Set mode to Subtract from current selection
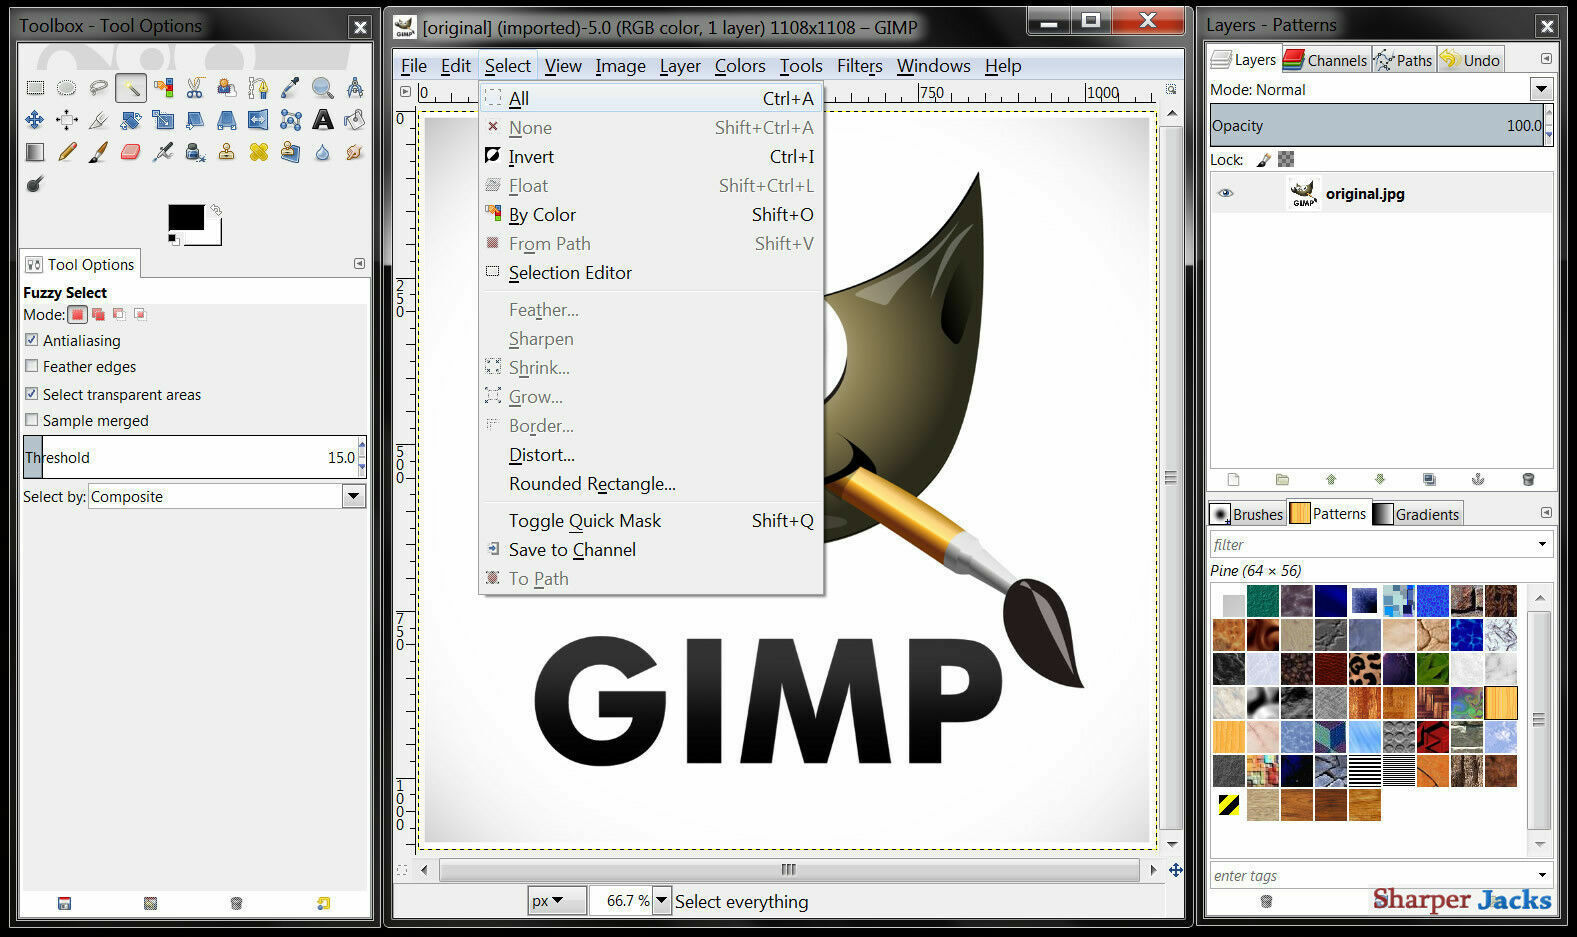Screen dimensions: 1577x937 [119, 314]
